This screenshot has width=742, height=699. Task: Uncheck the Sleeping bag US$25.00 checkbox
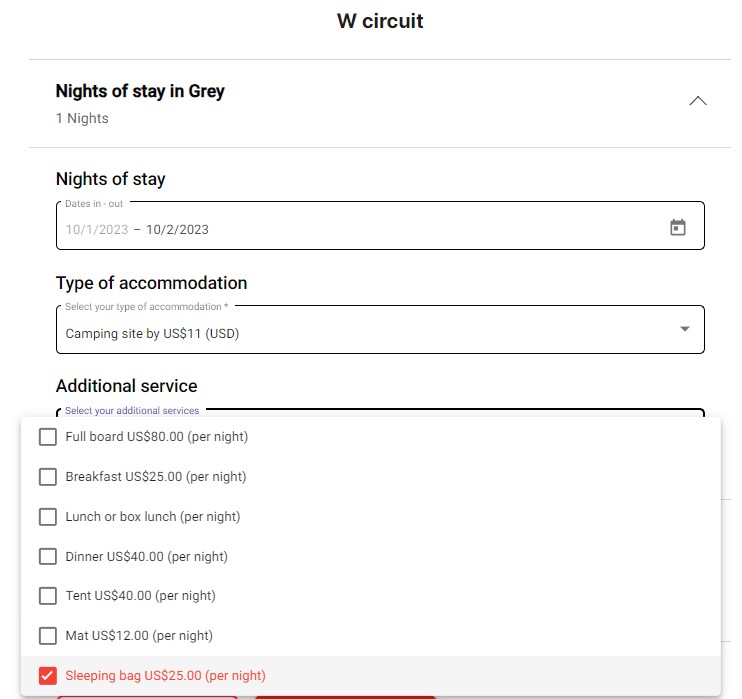[48, 675]
